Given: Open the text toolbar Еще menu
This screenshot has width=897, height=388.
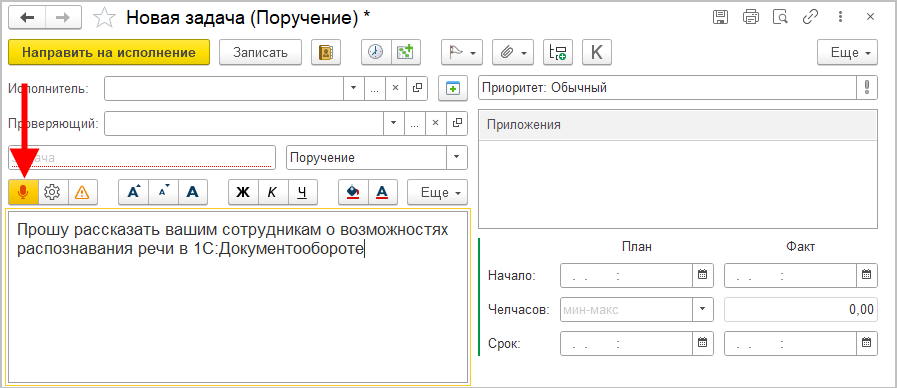Looking at the screenshot, I should [437, 193].
